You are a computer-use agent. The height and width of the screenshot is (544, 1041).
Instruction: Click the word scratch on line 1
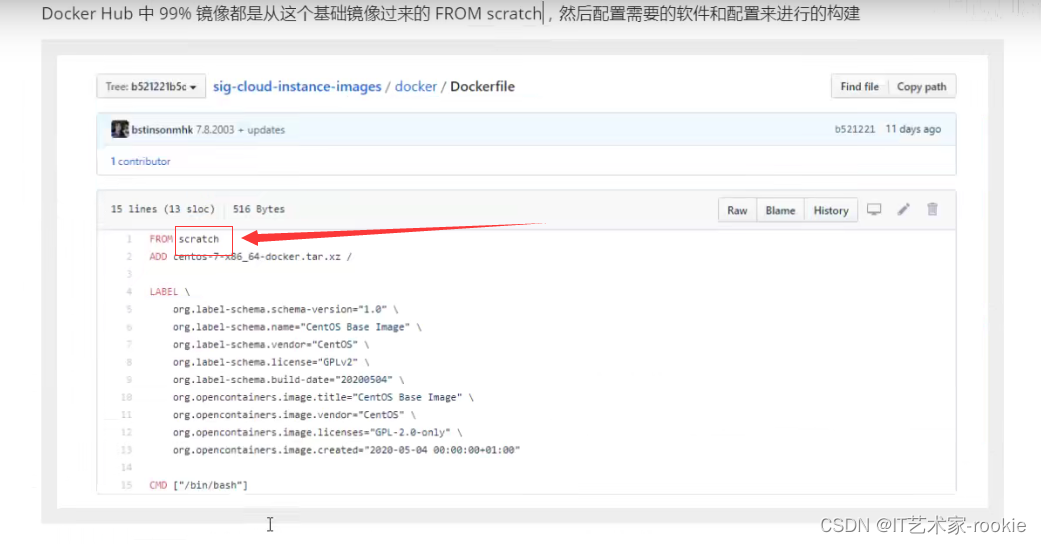(199, 239)
